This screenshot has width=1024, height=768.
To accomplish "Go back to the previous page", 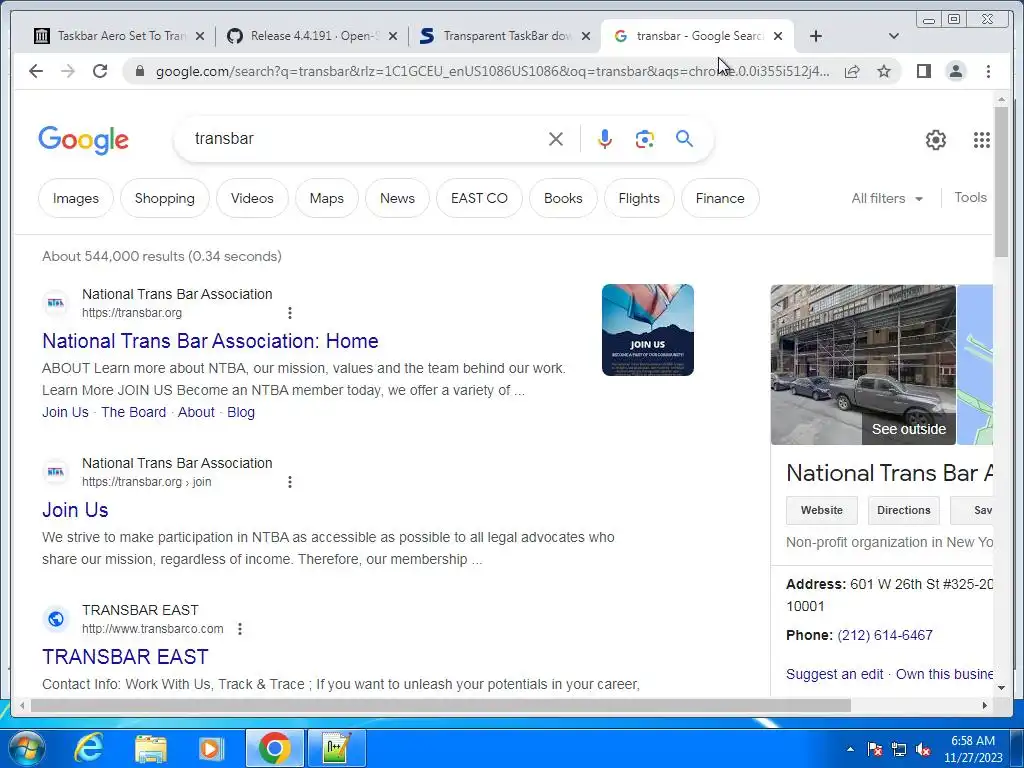I will tap(36, 71).
